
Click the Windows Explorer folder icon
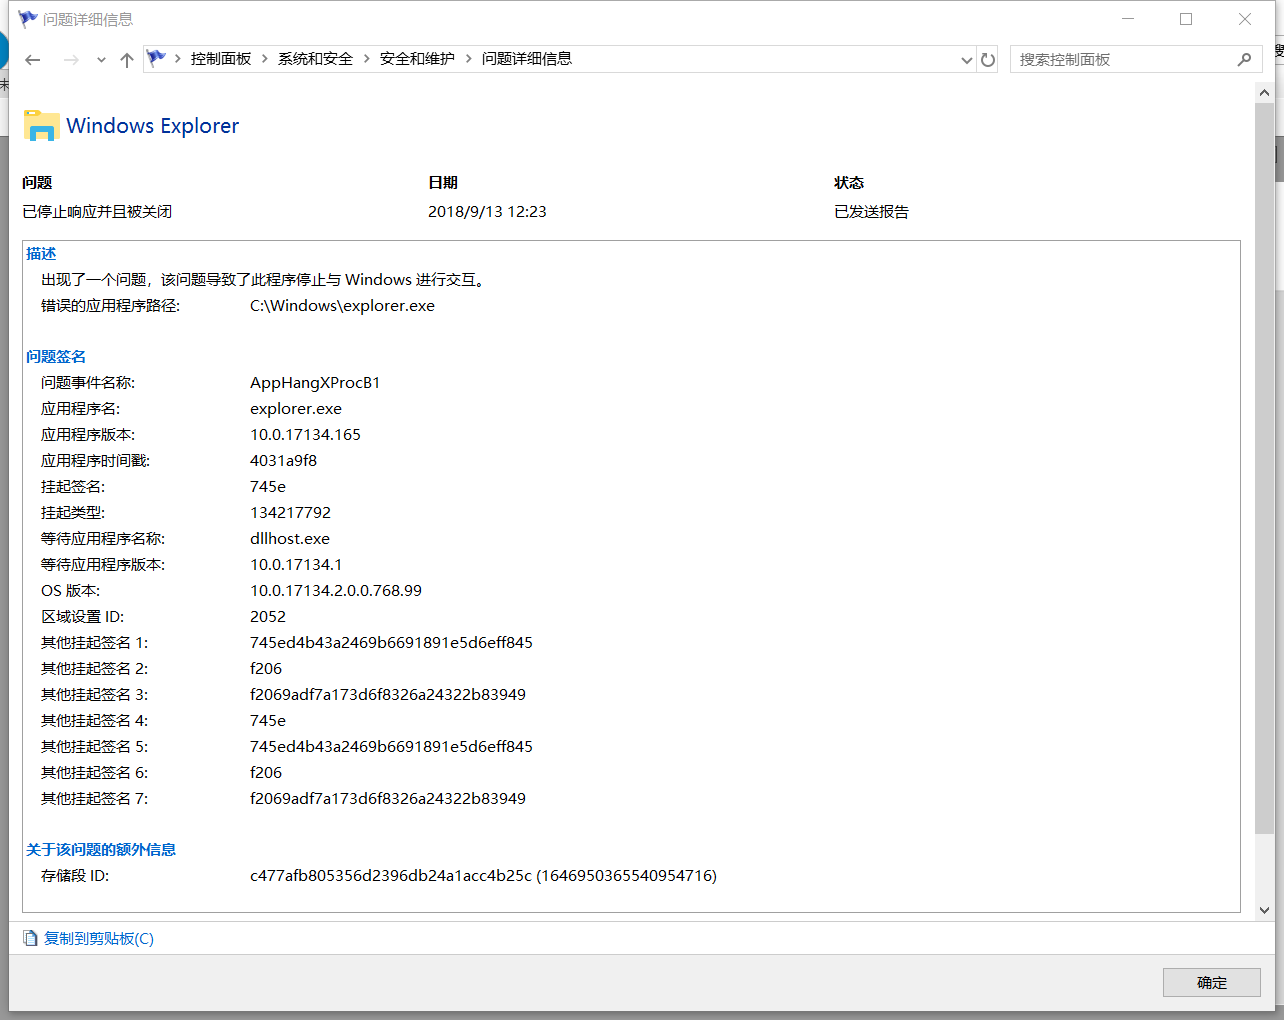(x=40, y=124)
